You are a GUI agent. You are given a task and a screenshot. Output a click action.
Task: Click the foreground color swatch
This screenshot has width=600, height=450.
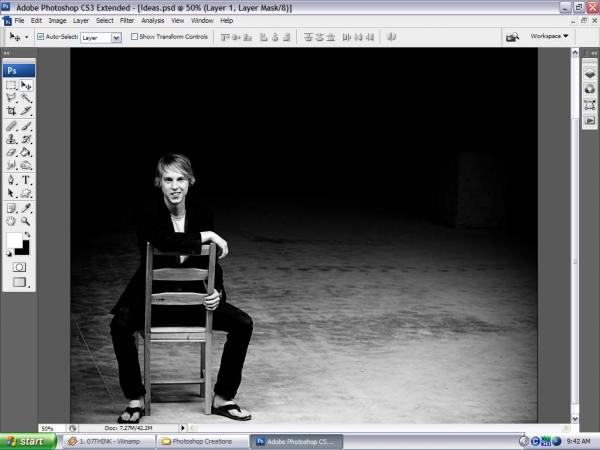(x=13, y=240)
